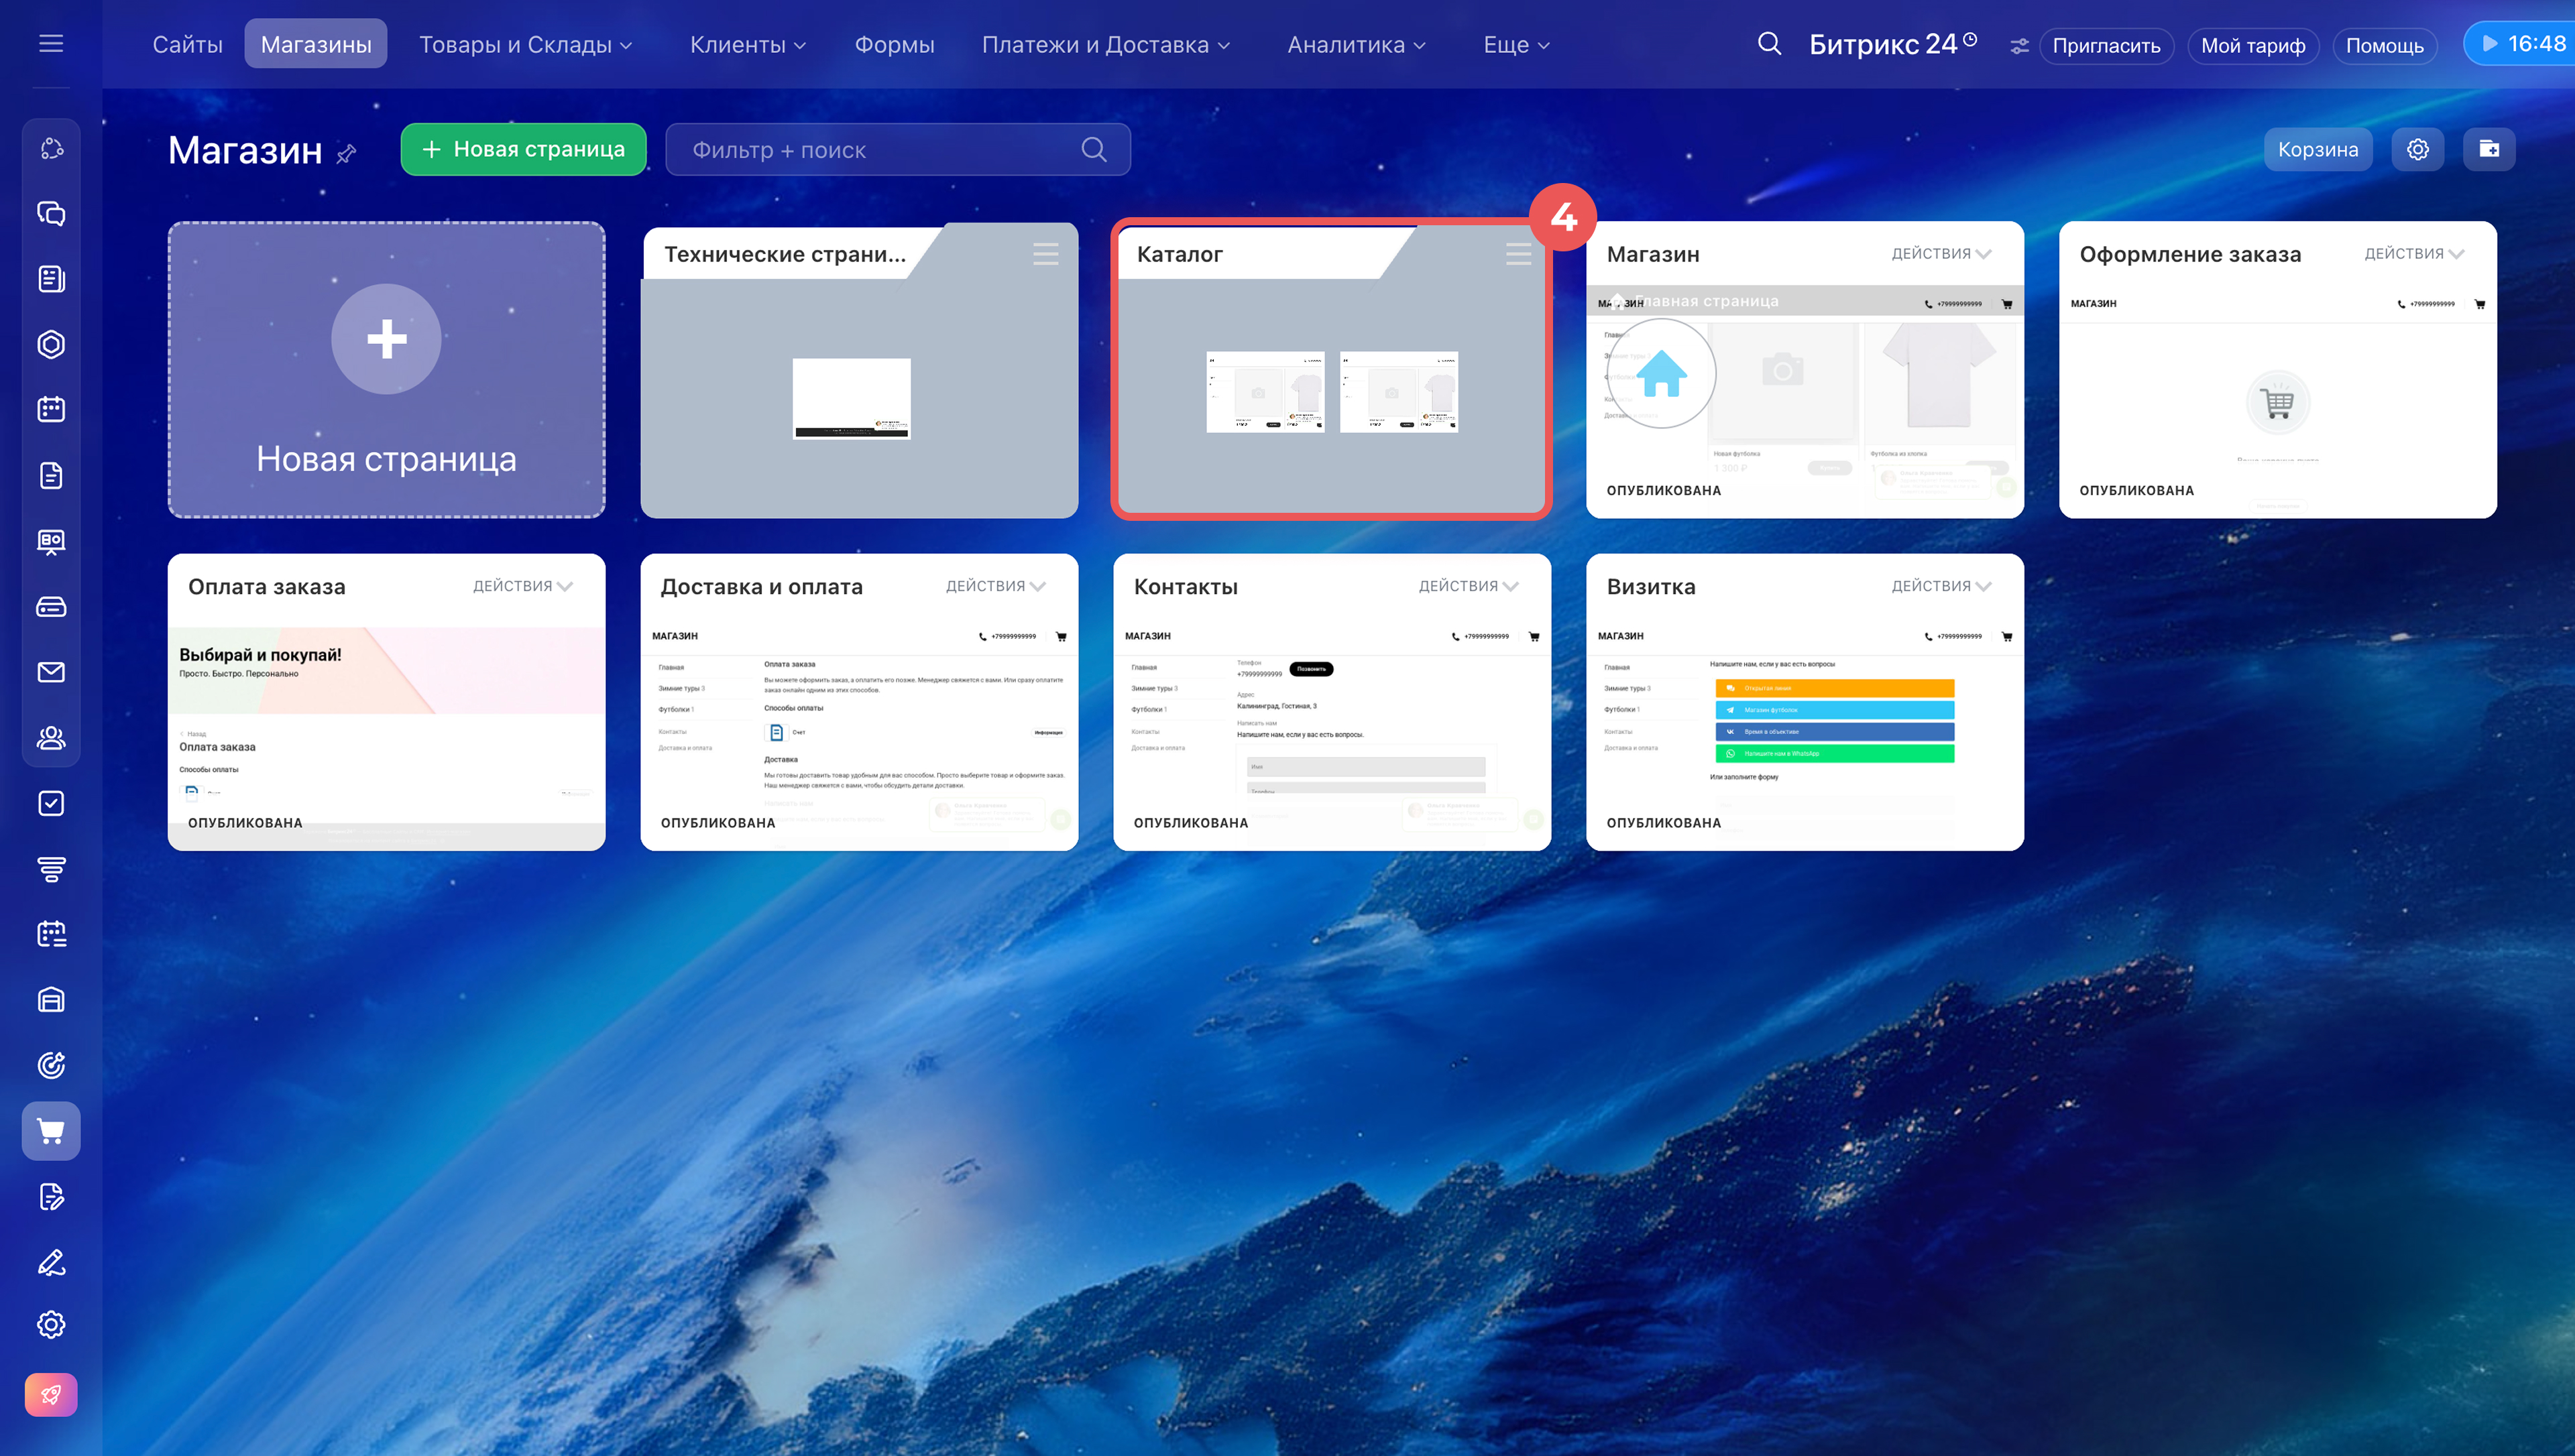Viewport: 2575px width, 1456px height.
Task: Open the hamburger menu icon top-left
Action: pyautogui.click(x=51, y=44)
